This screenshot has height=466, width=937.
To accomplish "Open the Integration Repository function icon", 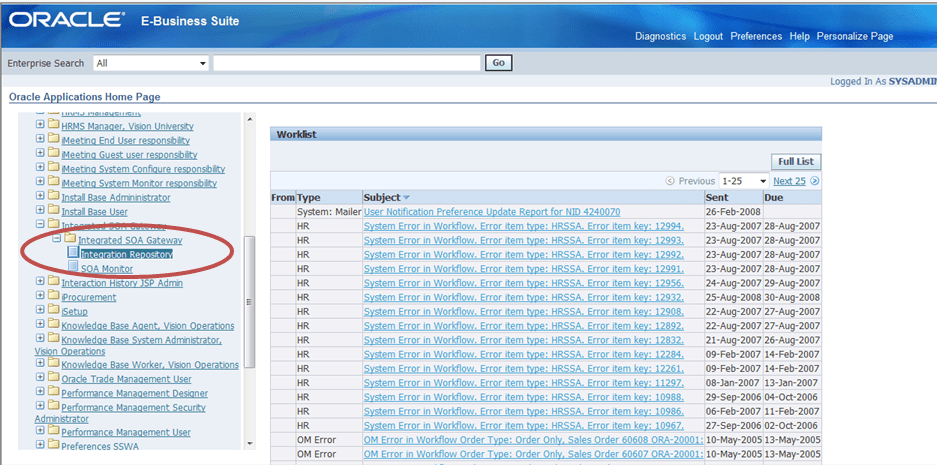I will click(74, 254).
